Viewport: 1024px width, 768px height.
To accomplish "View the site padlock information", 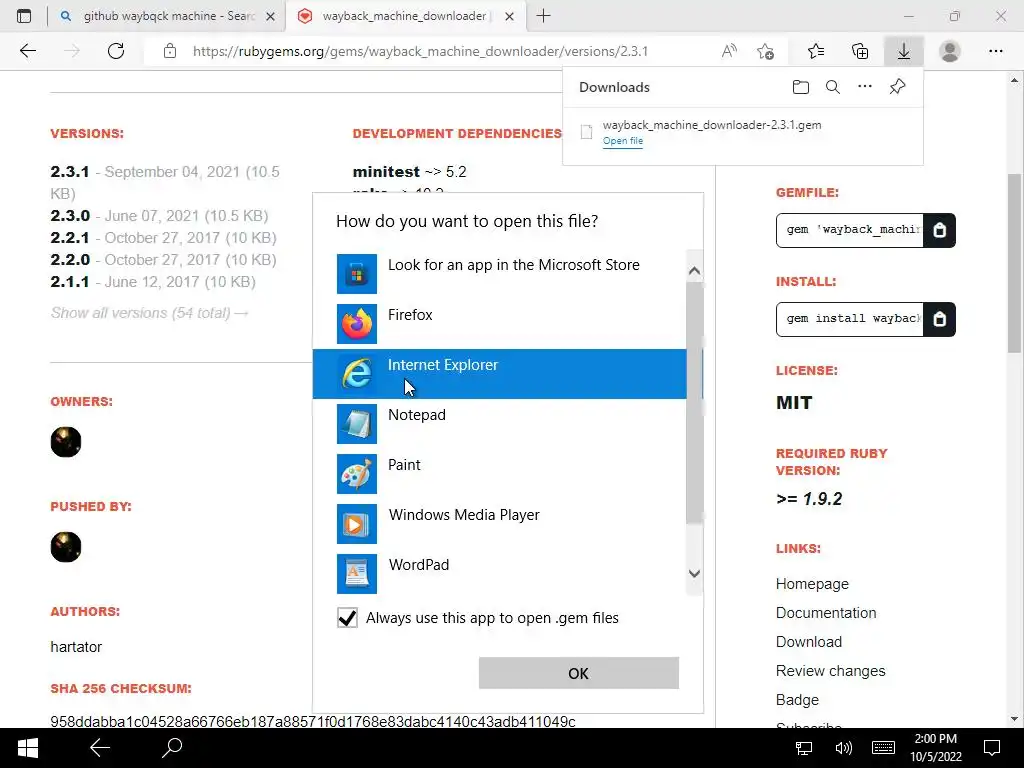I will (x=170, y=51).
